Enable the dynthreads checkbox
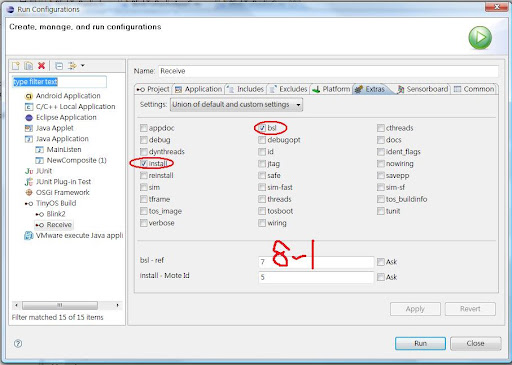The image size is (512, 365). [x=144, y=152]
